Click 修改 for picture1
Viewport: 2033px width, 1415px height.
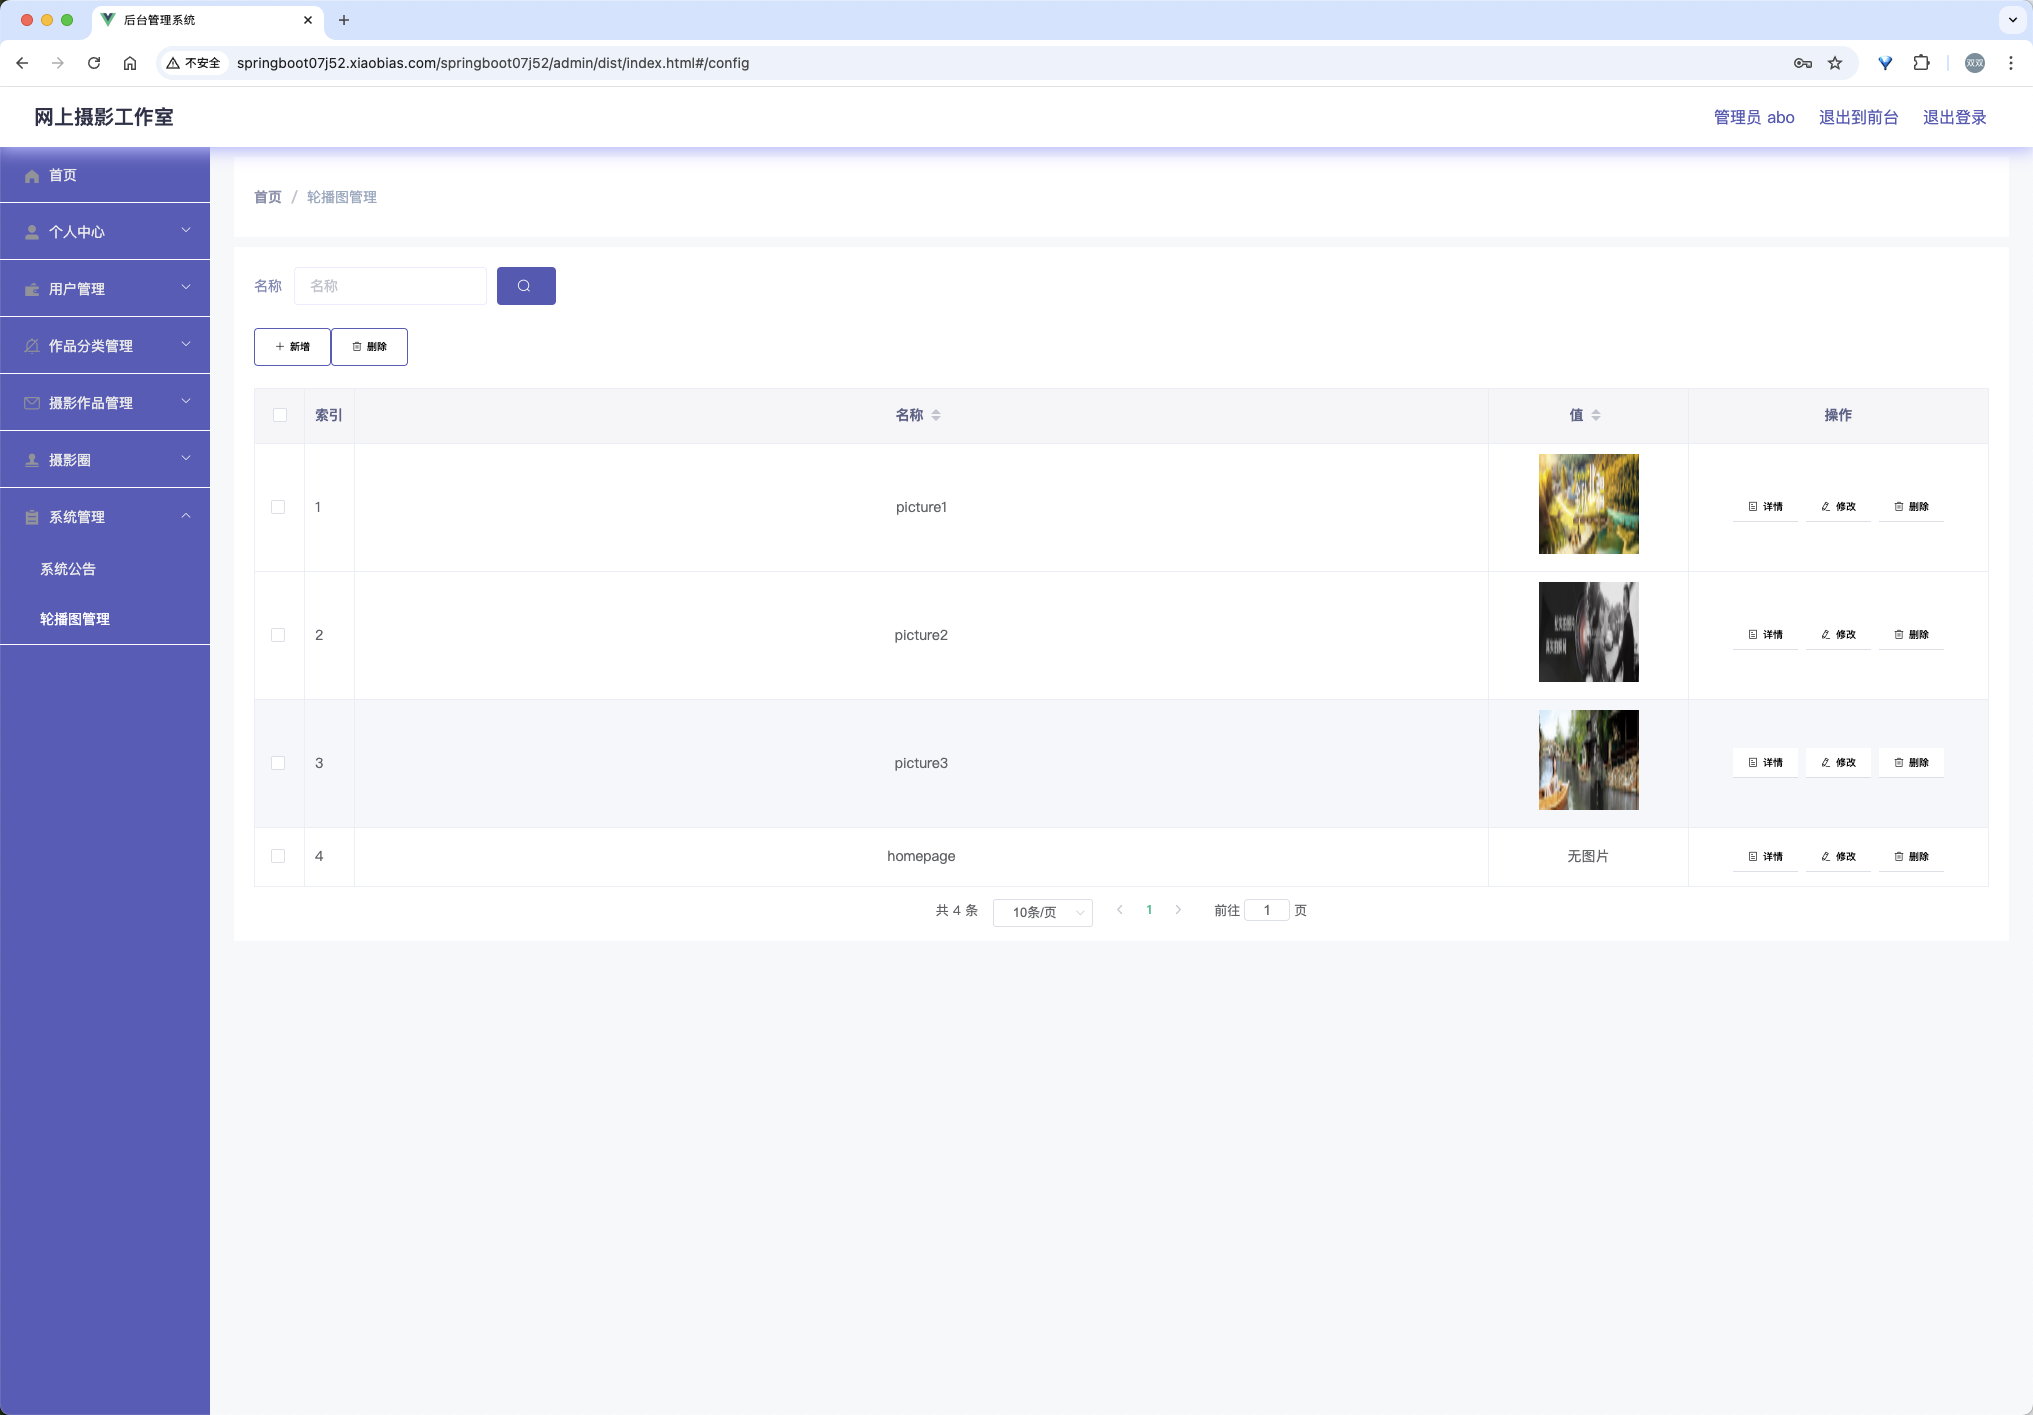point(1838,507)
